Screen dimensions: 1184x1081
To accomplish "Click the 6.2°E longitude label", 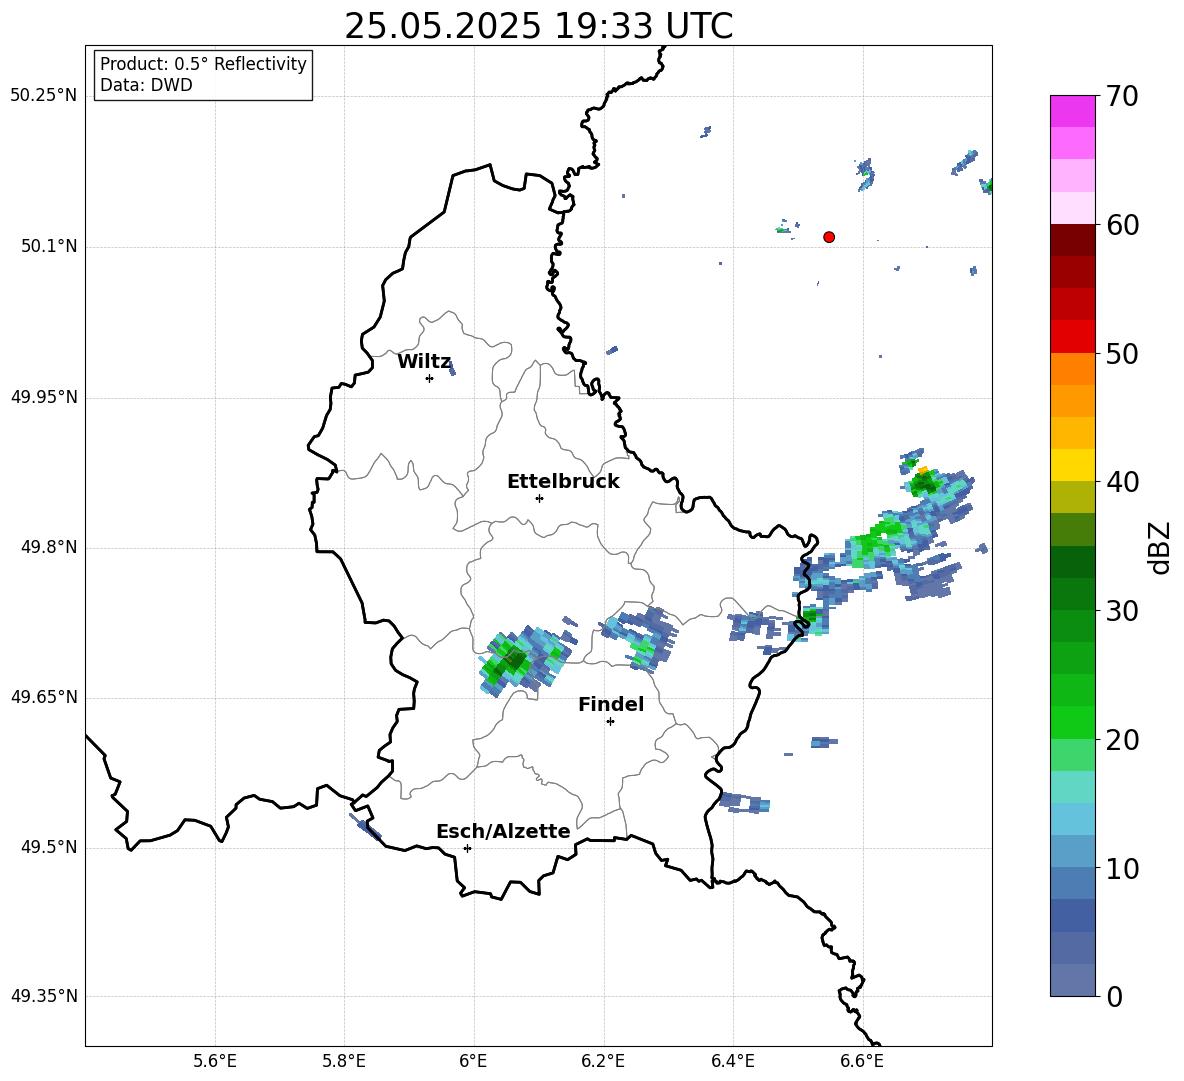I will pos(603,1061).
